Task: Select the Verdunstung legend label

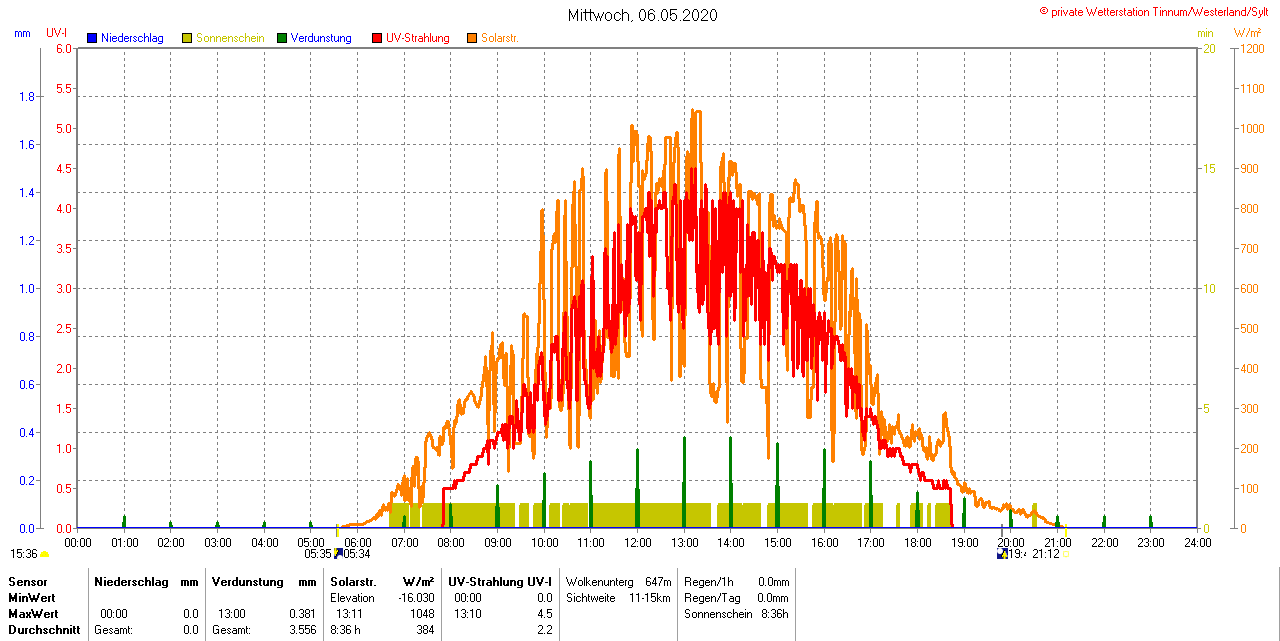Action: coord(321,38)
